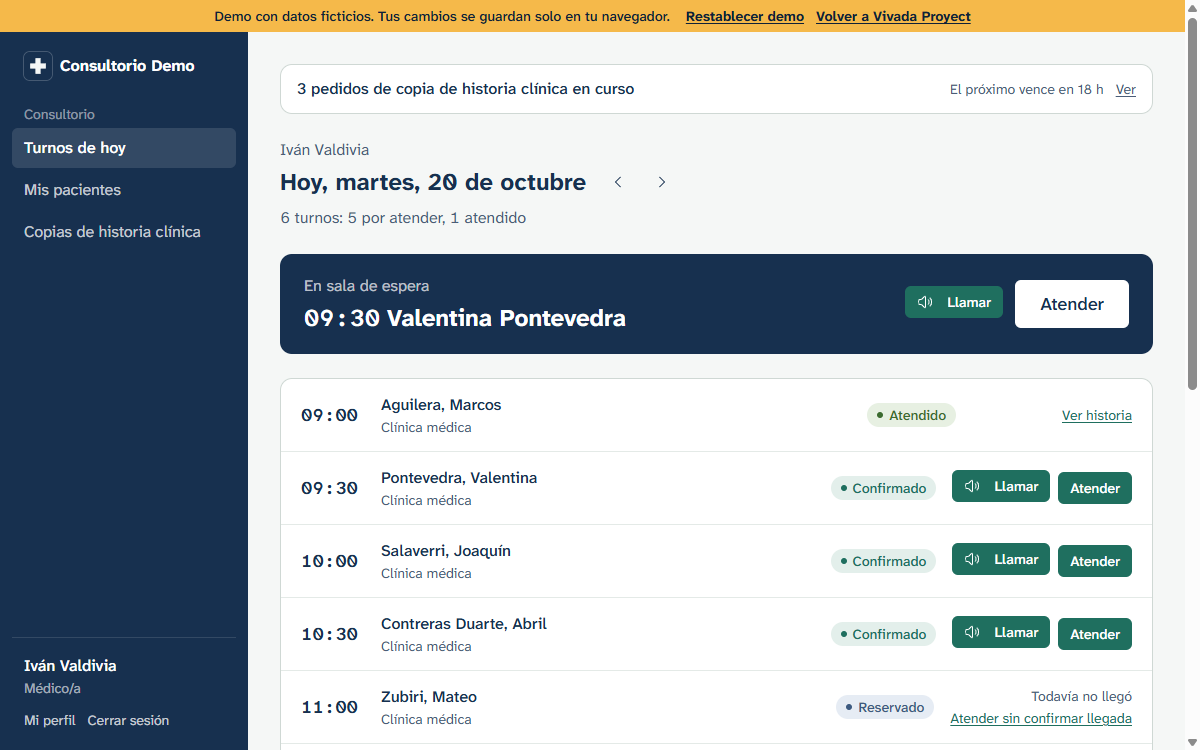Click the Consultorio Demo cross logo icon
This screenshot has width=1200, height=750.
38,66
